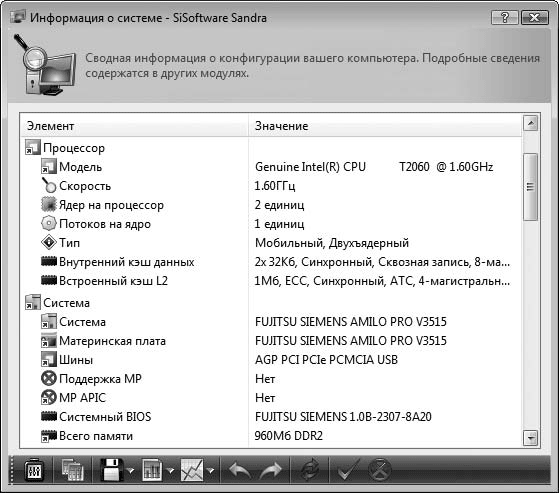Open the dropdown arrow next to save icon
559x493 pixels.
pos(131,471)
